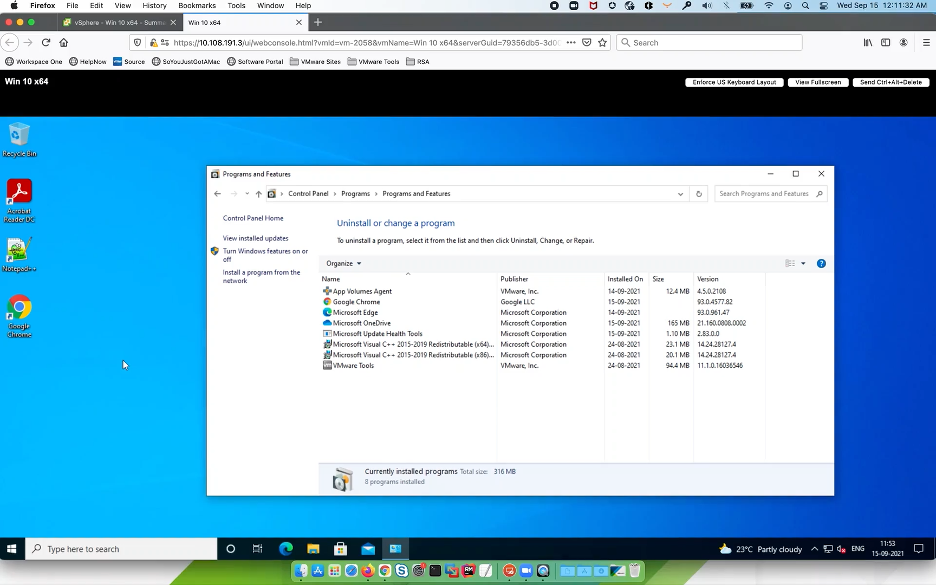
Task: Click the Search Programs and Features field
Action: 765,194
